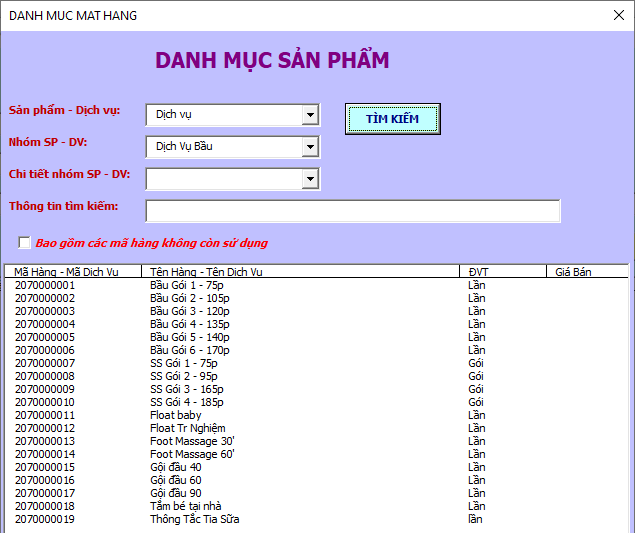The width and height of the screenshot is (635, 533).
Task: Select row 'Bầu Gói 6 - 170p'
Action: pos(316,350)
